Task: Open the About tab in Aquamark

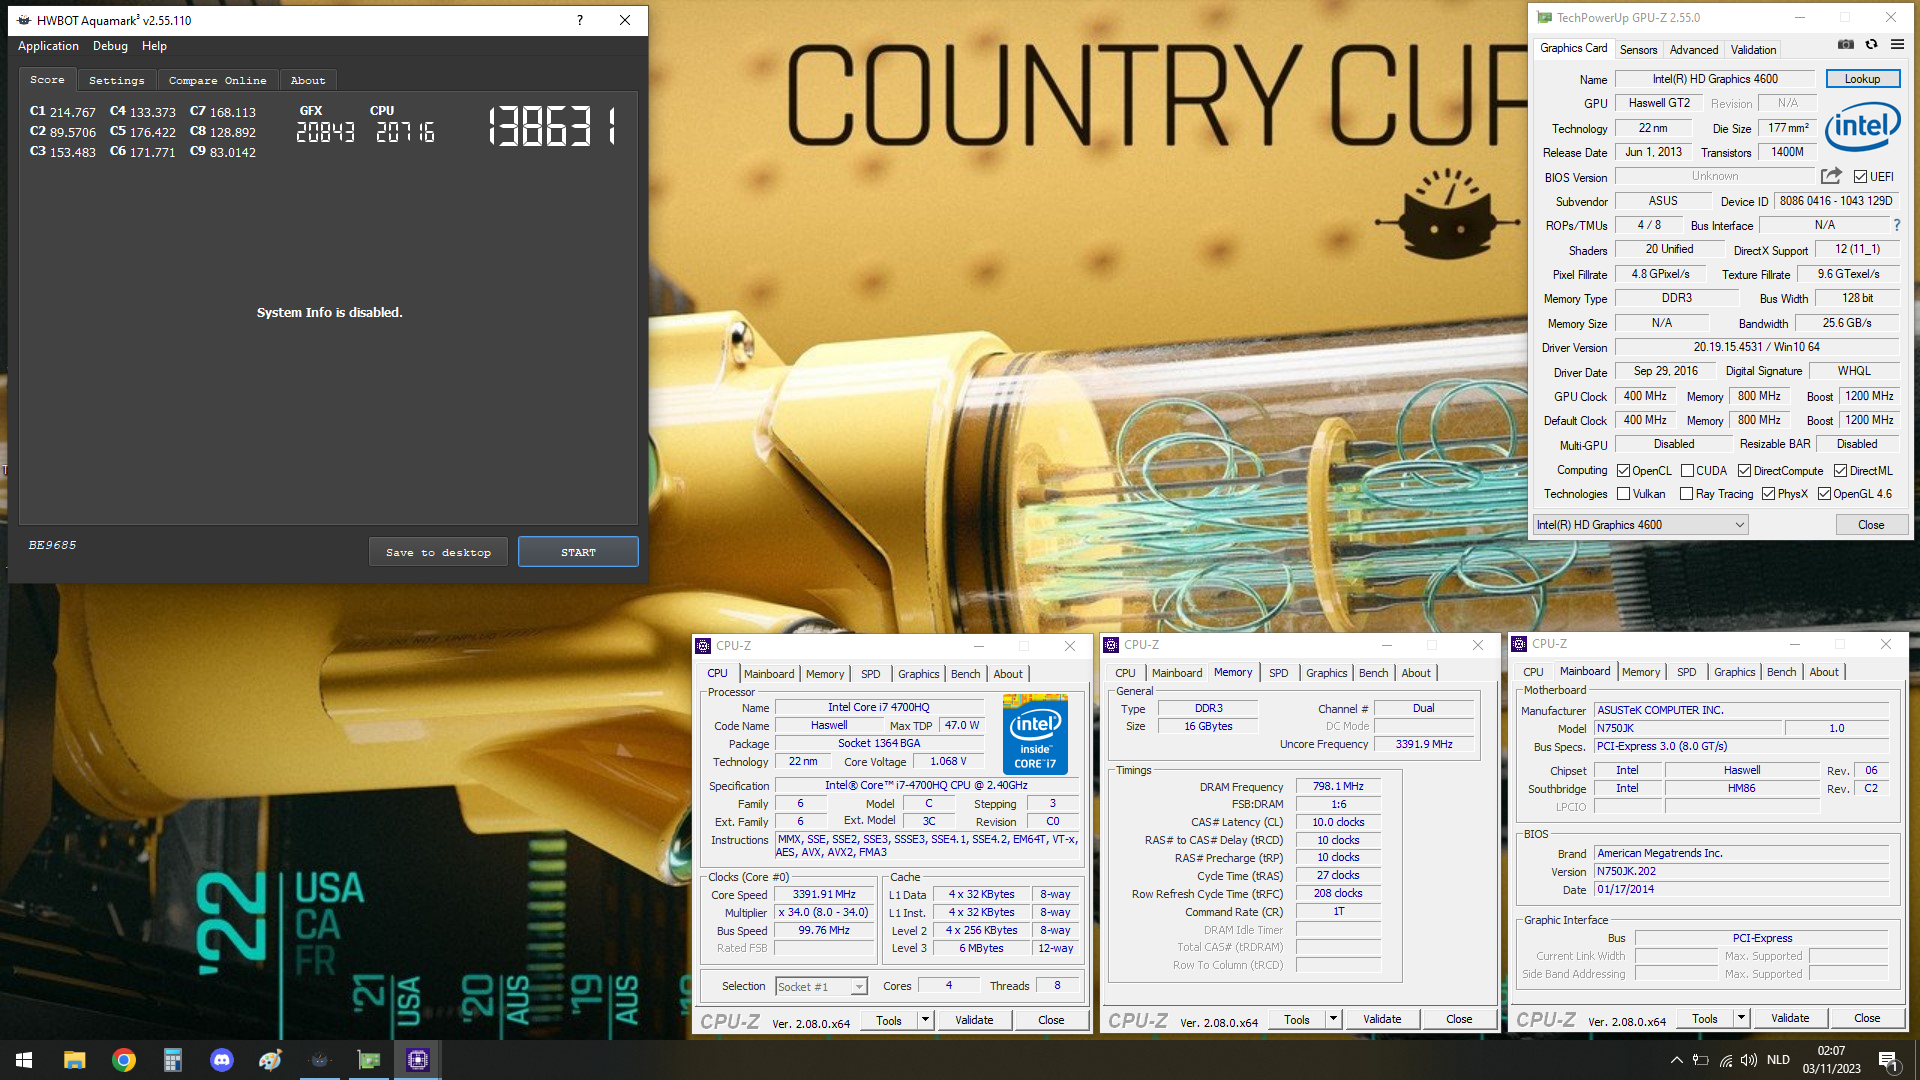Action: tap(308, 80)
